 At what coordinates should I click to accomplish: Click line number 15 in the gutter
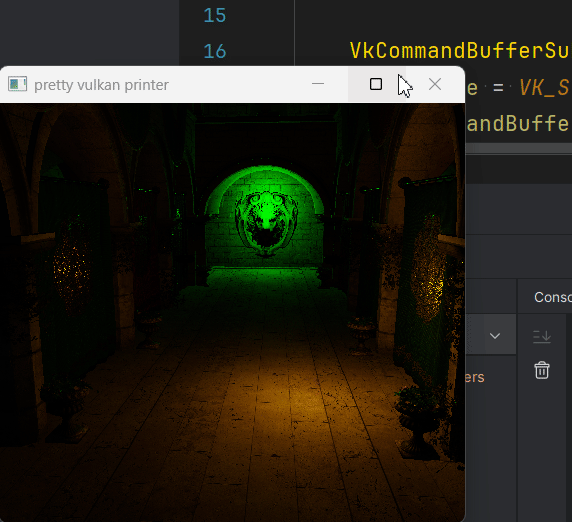tap(214, 15)
